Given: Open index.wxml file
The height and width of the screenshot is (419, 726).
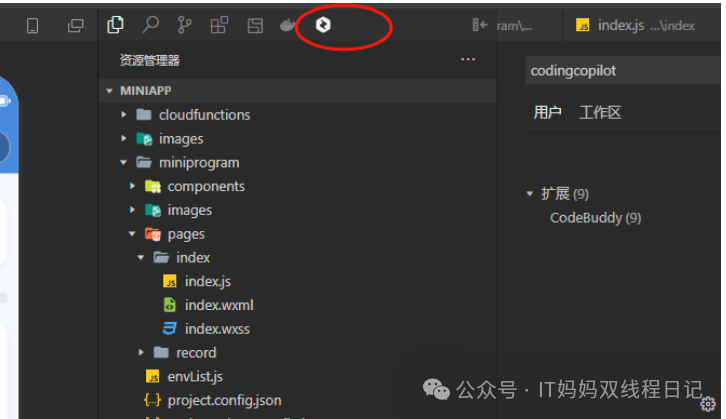Looking at the screenshot, I should 219,305.
